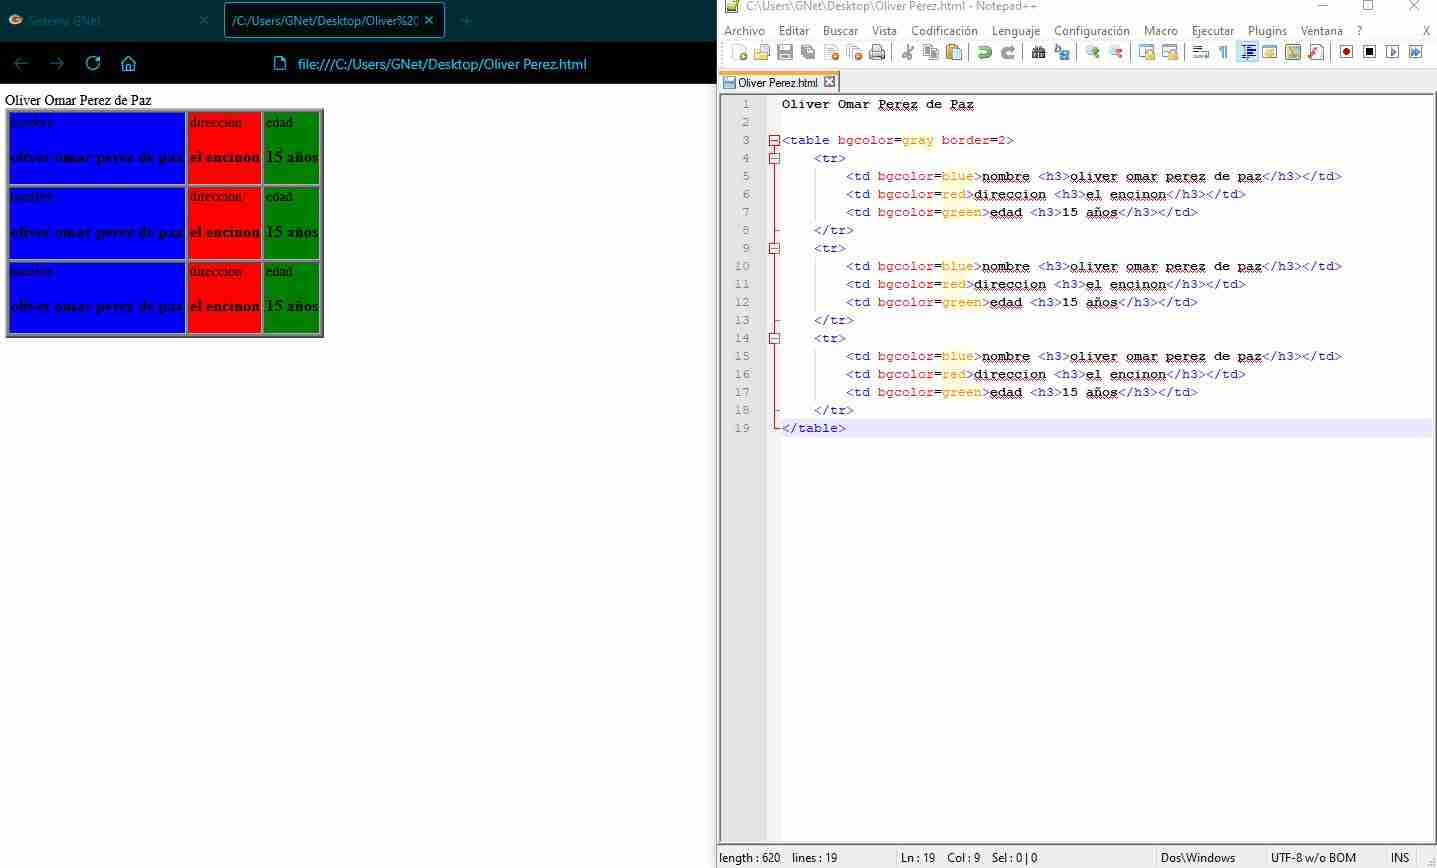Run macro multiple times icon
Viewport: 1437px width, 868px height.
(x=1415, y=52)
